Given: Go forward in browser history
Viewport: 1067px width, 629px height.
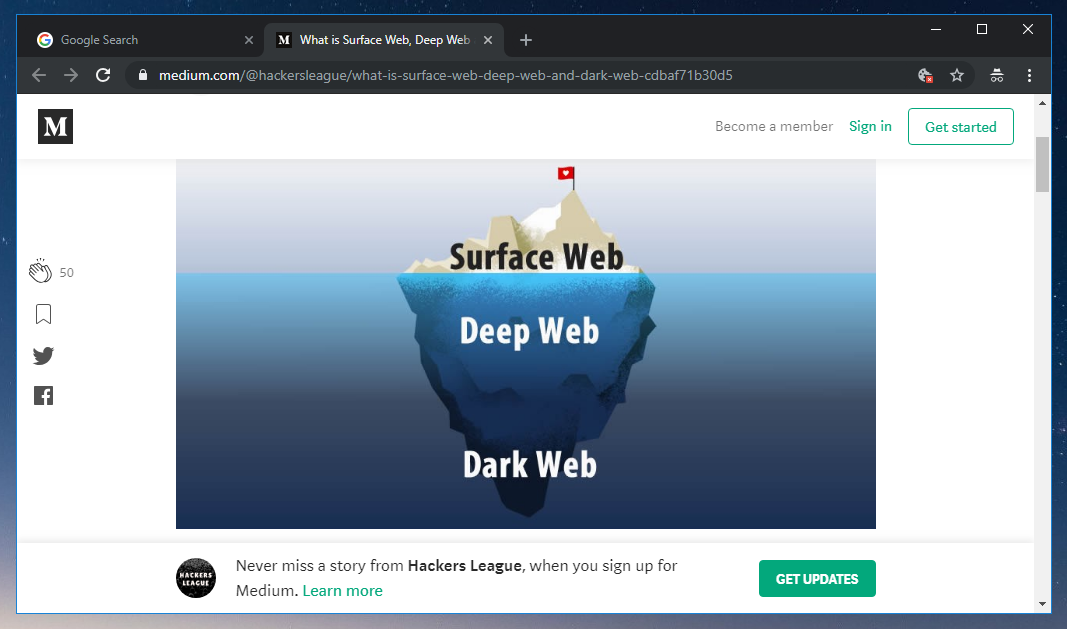Looking at the screenshot, I should click(x=71, y=75).
